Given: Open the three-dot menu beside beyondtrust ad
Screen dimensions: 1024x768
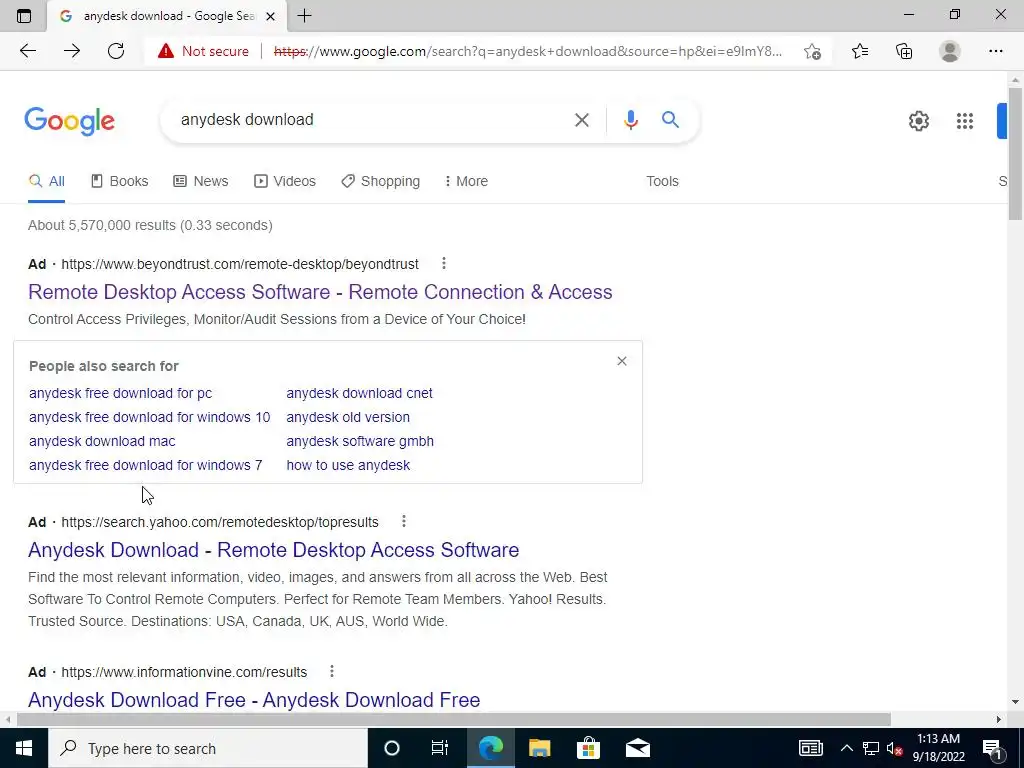Looking at the screenshot, I should coord(443,263).
